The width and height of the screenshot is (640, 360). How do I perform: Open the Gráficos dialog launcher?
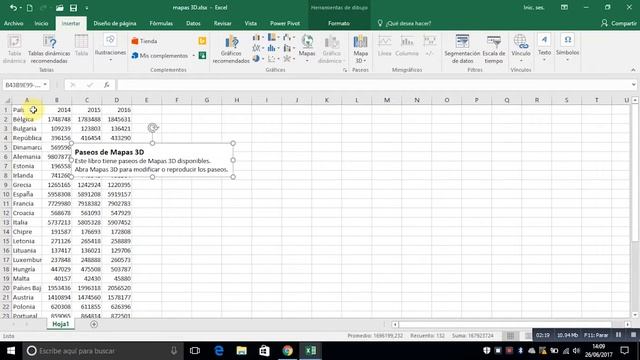click(x=345, y=70)
